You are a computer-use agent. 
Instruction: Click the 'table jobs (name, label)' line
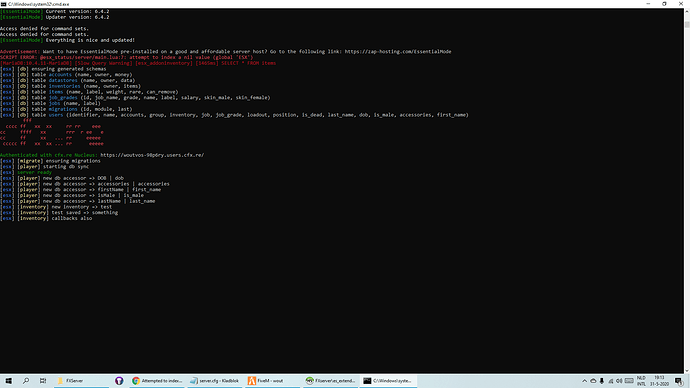point(50,103)
